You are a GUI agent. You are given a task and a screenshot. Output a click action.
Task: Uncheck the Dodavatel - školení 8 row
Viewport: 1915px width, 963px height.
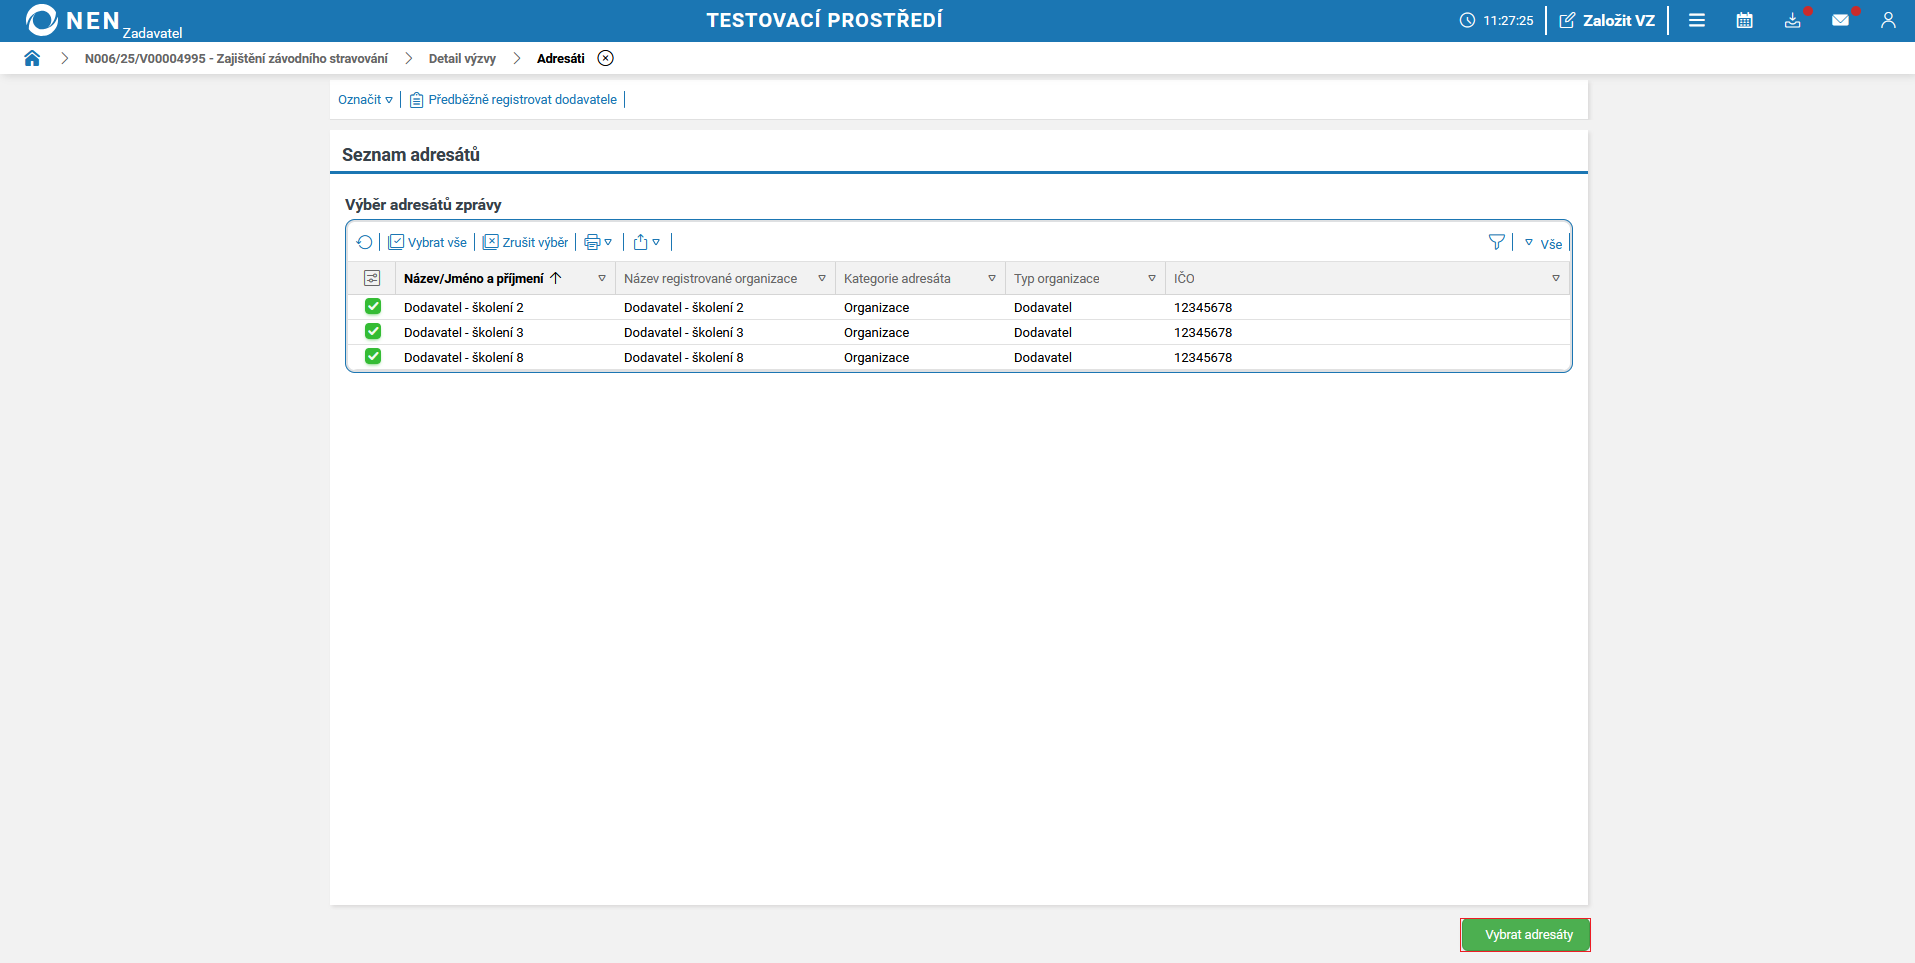373,357
